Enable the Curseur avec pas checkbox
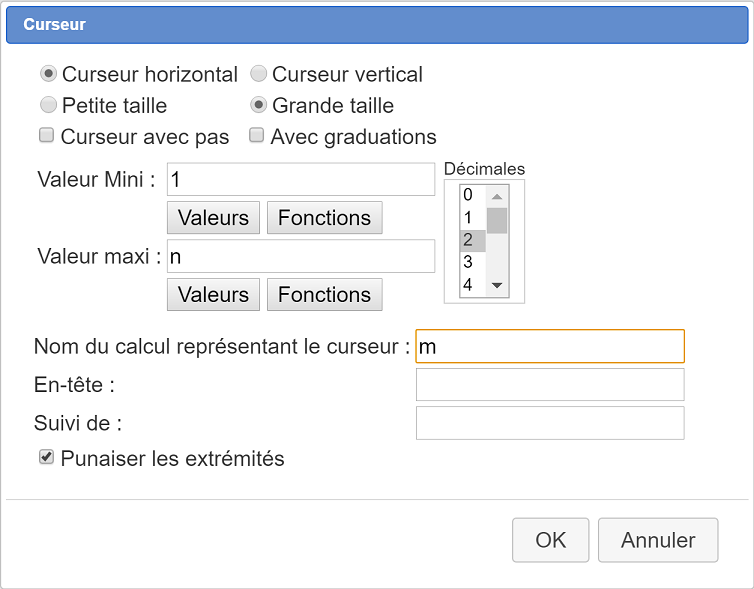Viewport: 754px width, 589px height. pos(46,135)
